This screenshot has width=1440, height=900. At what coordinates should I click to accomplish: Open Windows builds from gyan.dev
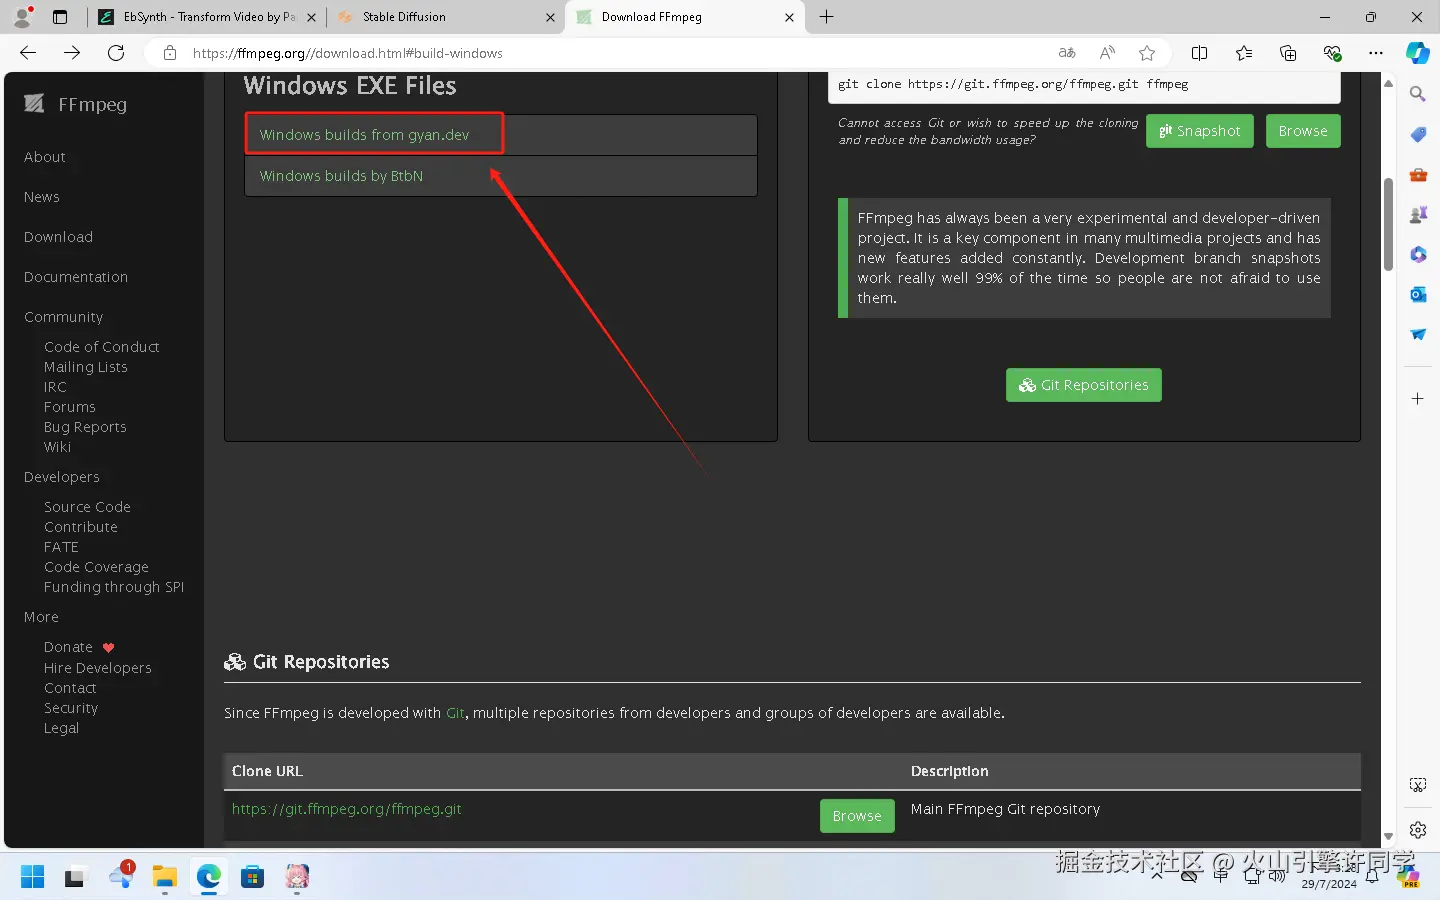[x=364, y=135]
